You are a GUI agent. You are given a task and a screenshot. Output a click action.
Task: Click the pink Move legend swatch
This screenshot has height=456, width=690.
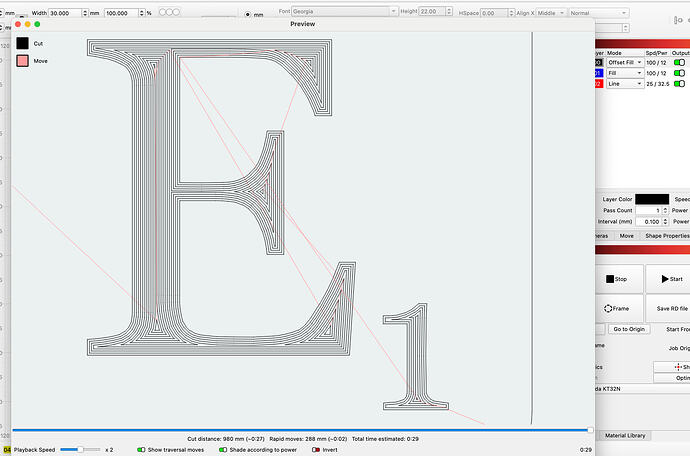click(22, 61)
